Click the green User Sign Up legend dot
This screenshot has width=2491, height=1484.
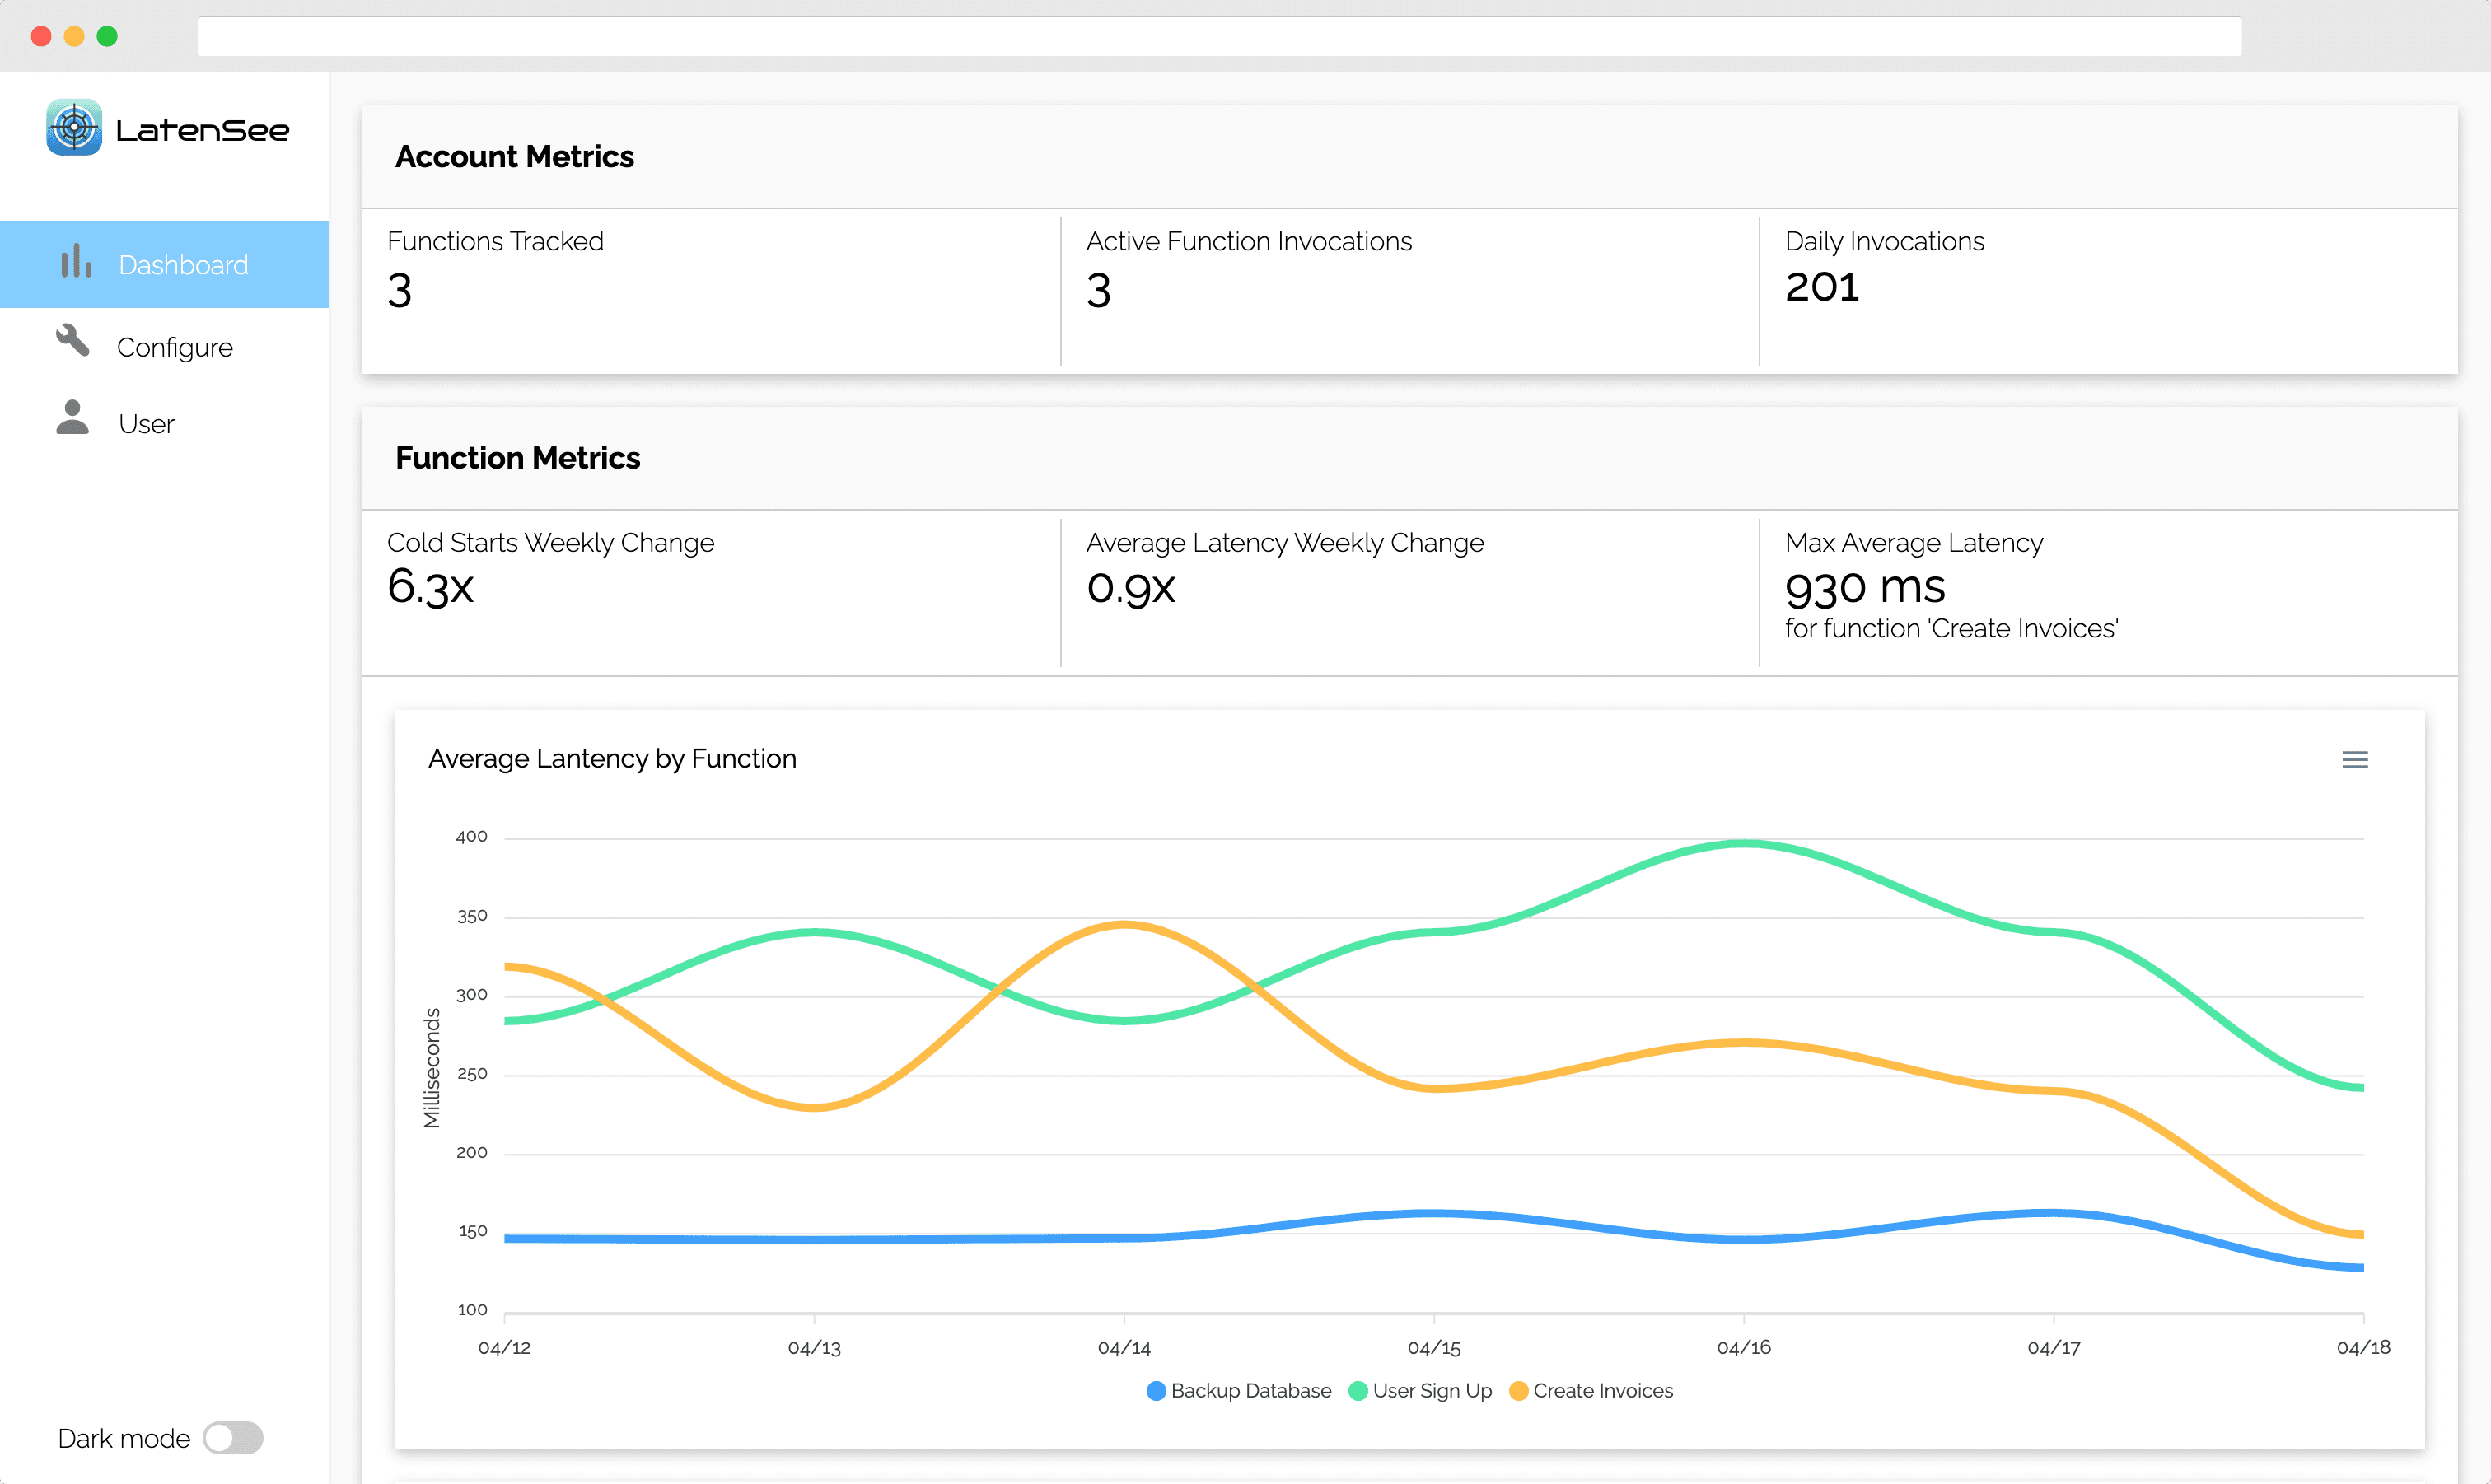[1358, 1391]
